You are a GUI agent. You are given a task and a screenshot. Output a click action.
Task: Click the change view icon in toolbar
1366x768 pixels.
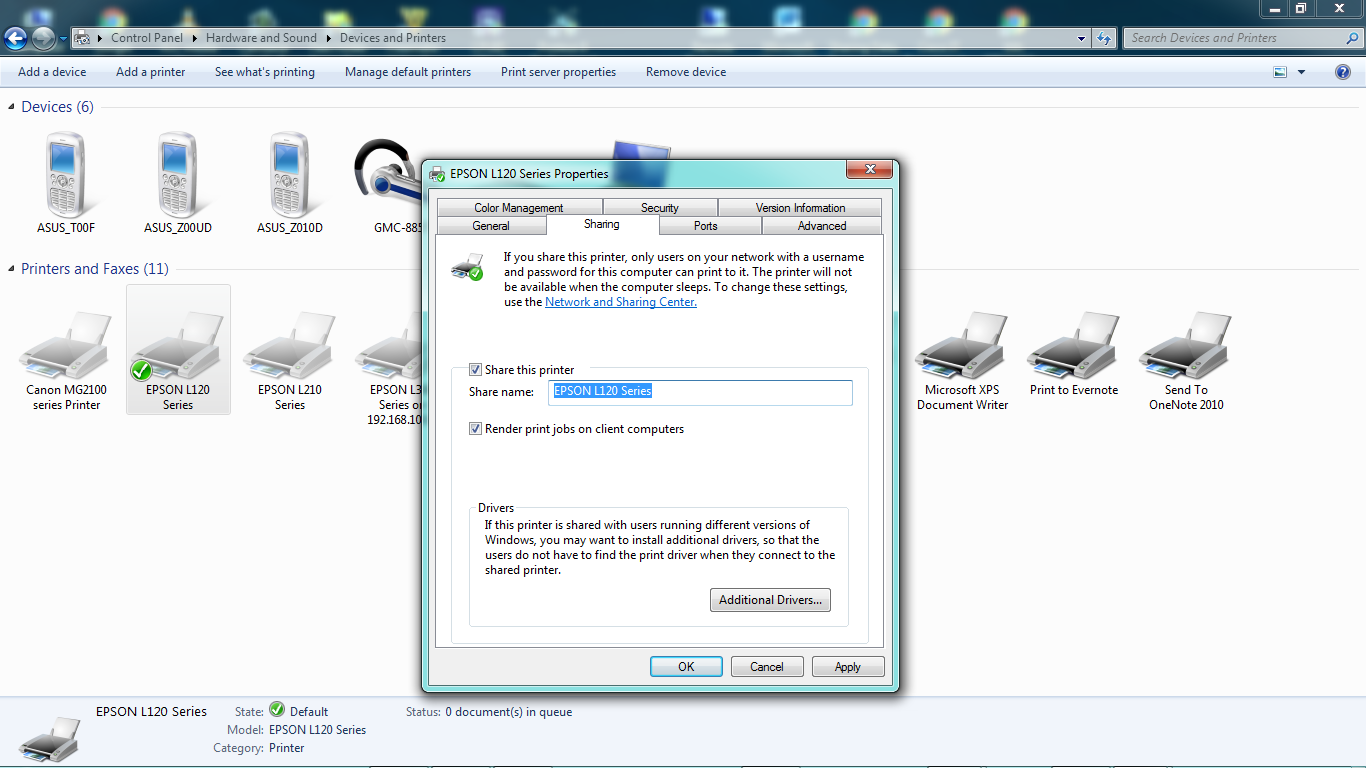pyautogui.click(x=1280, y=72)
